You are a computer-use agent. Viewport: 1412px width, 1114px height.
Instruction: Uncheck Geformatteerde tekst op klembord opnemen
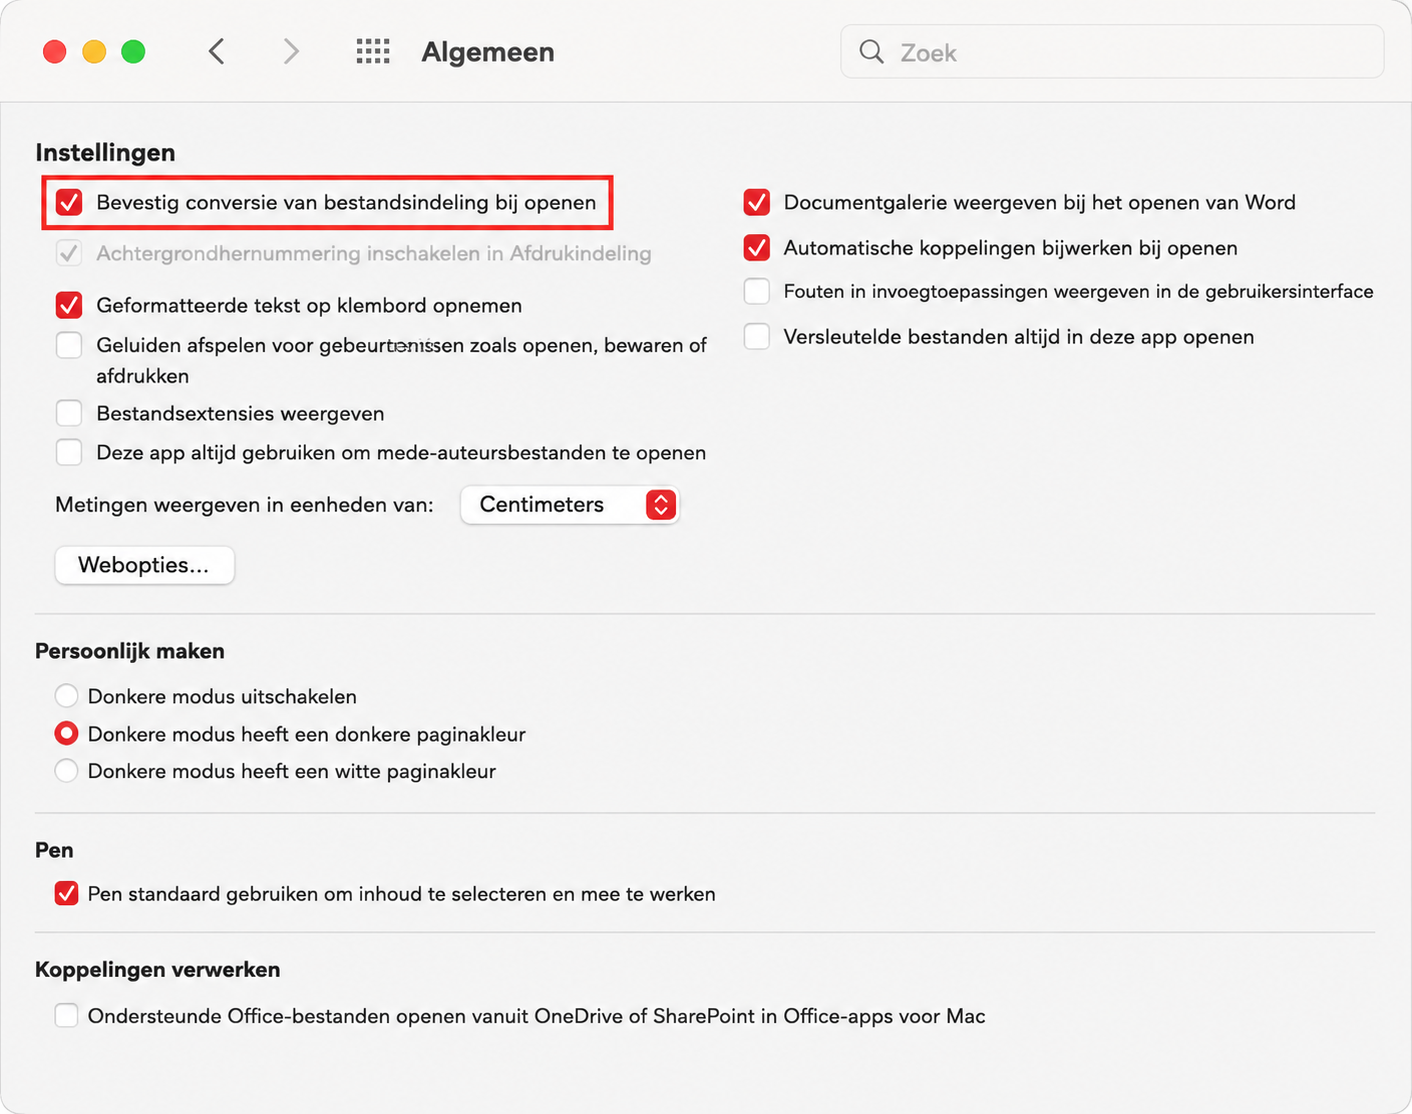point(69,305)
